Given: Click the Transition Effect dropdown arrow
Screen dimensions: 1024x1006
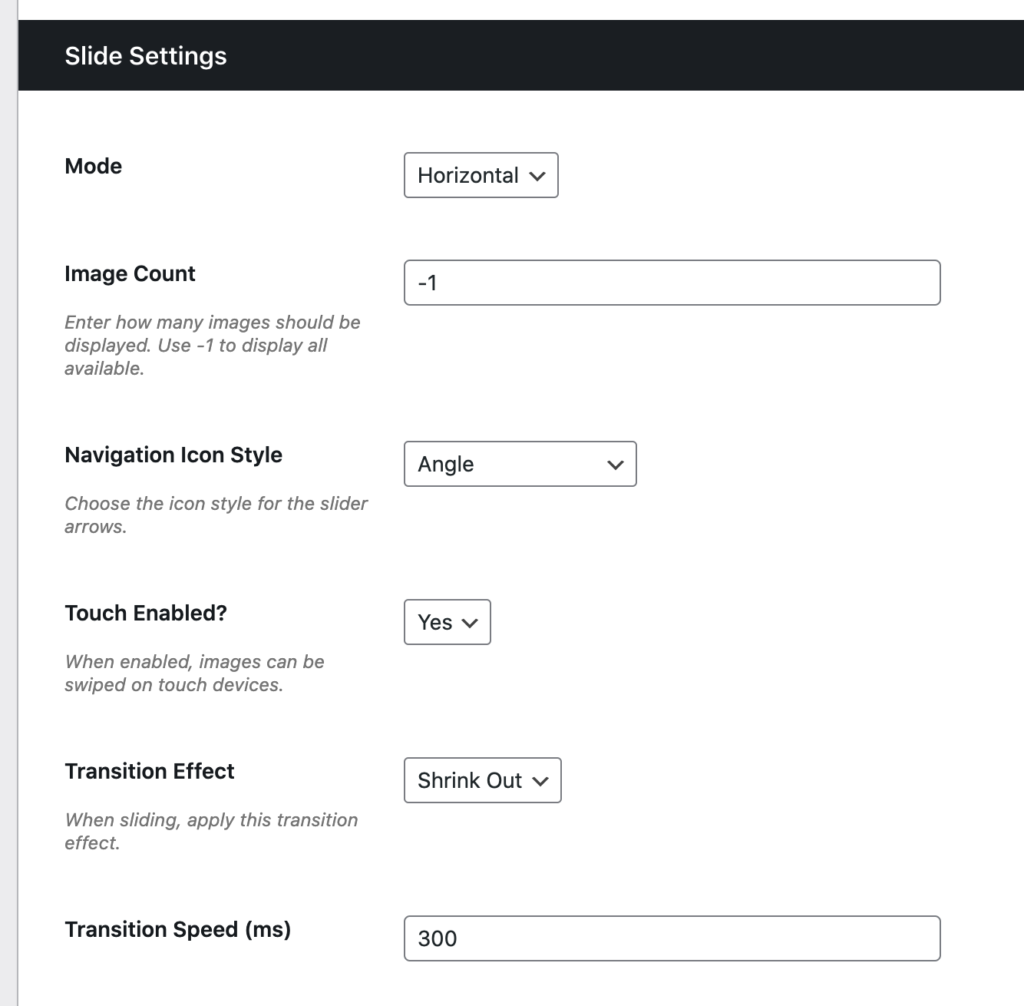Looking at the screenshot, I should (x=540, y=781).
